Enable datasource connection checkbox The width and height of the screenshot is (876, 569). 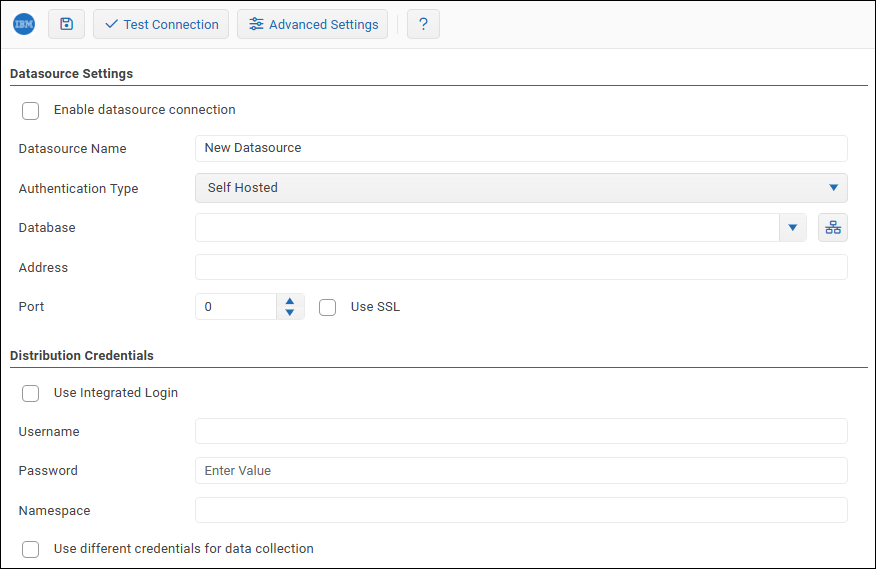[x=31, y=111]
